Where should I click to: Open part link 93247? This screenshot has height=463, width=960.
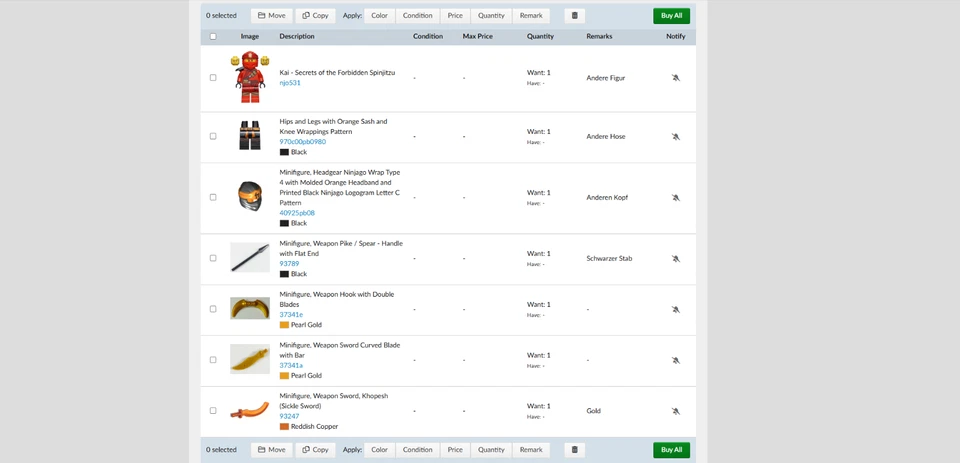pos(290,416)
